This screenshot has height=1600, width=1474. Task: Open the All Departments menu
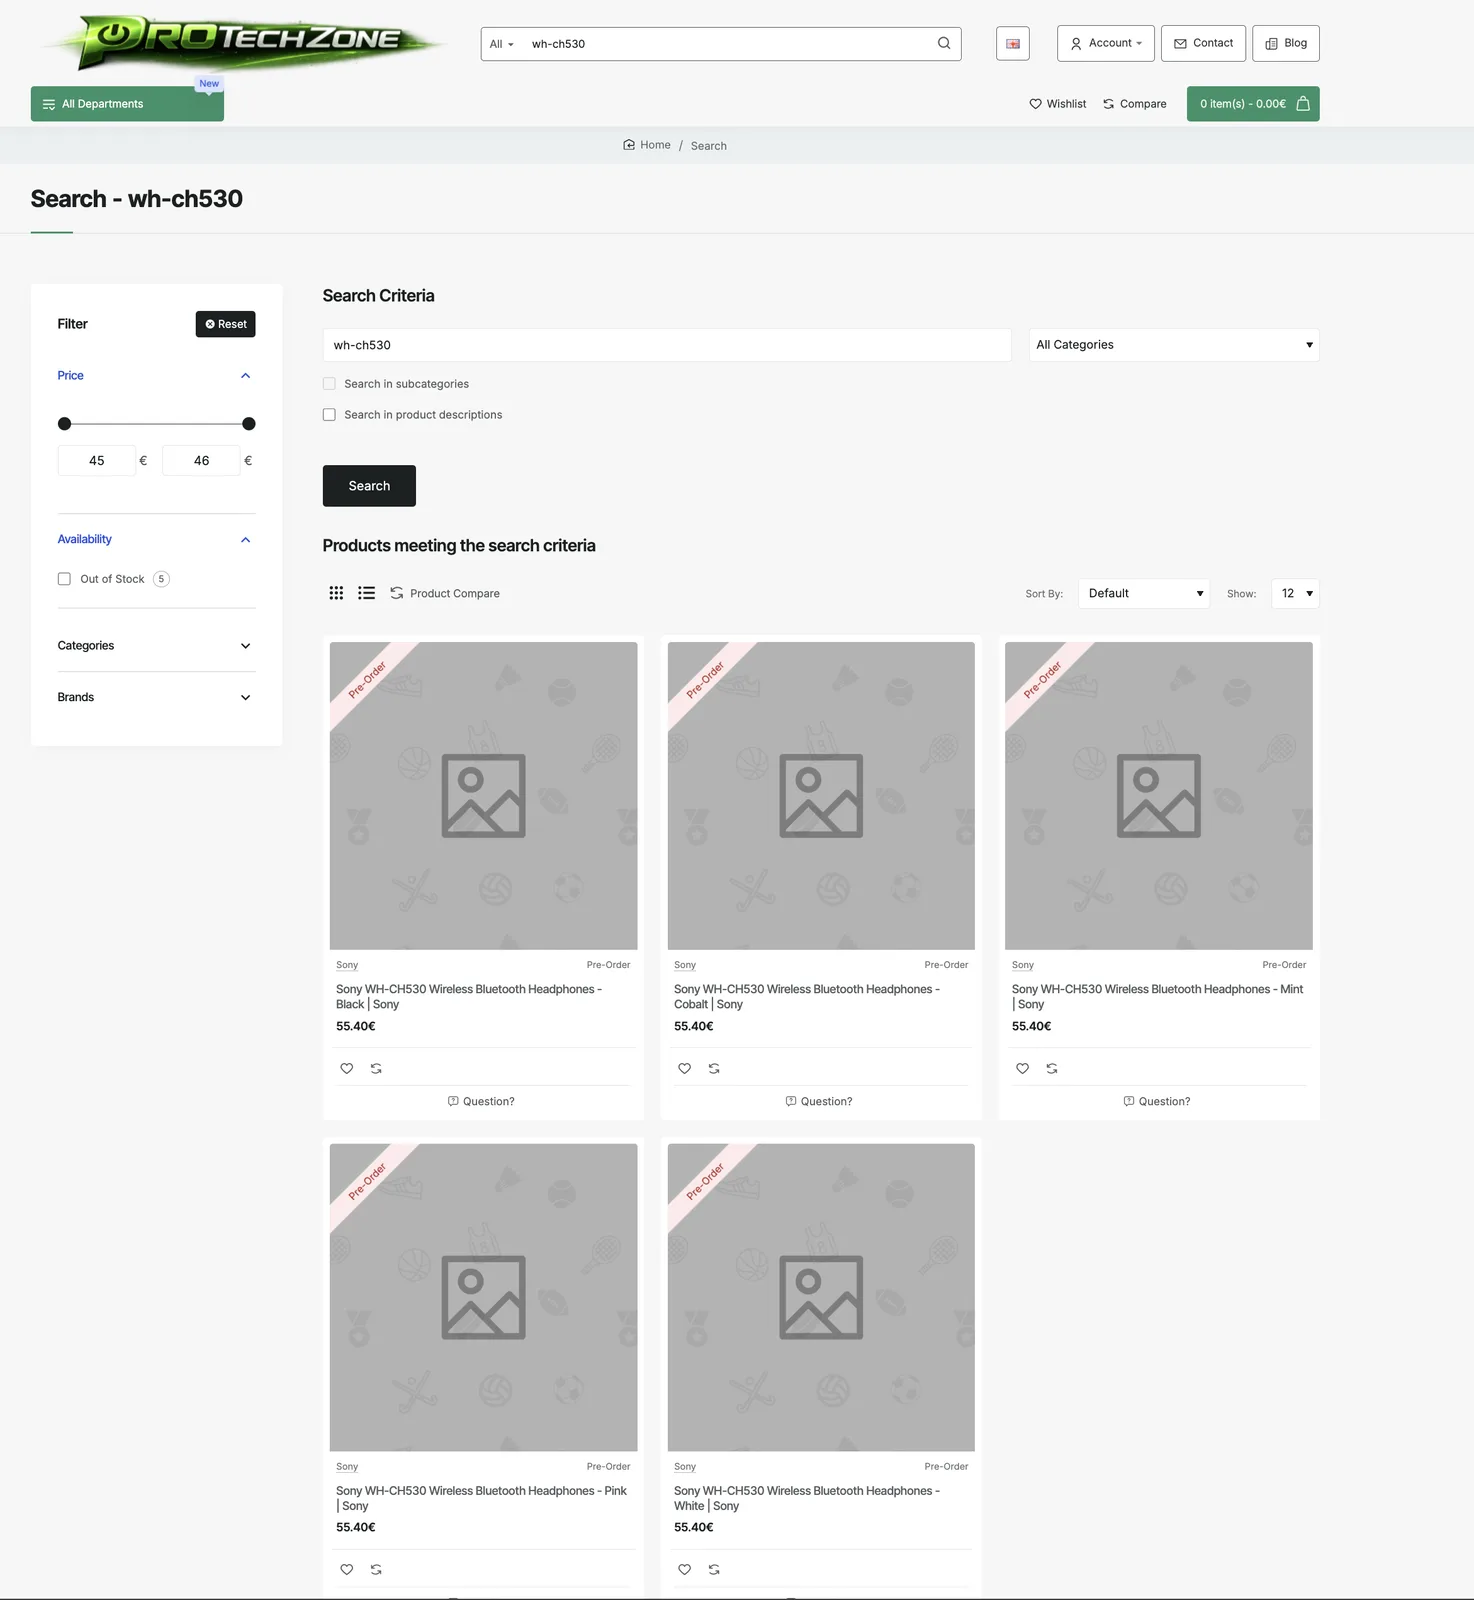pos(127,104)
